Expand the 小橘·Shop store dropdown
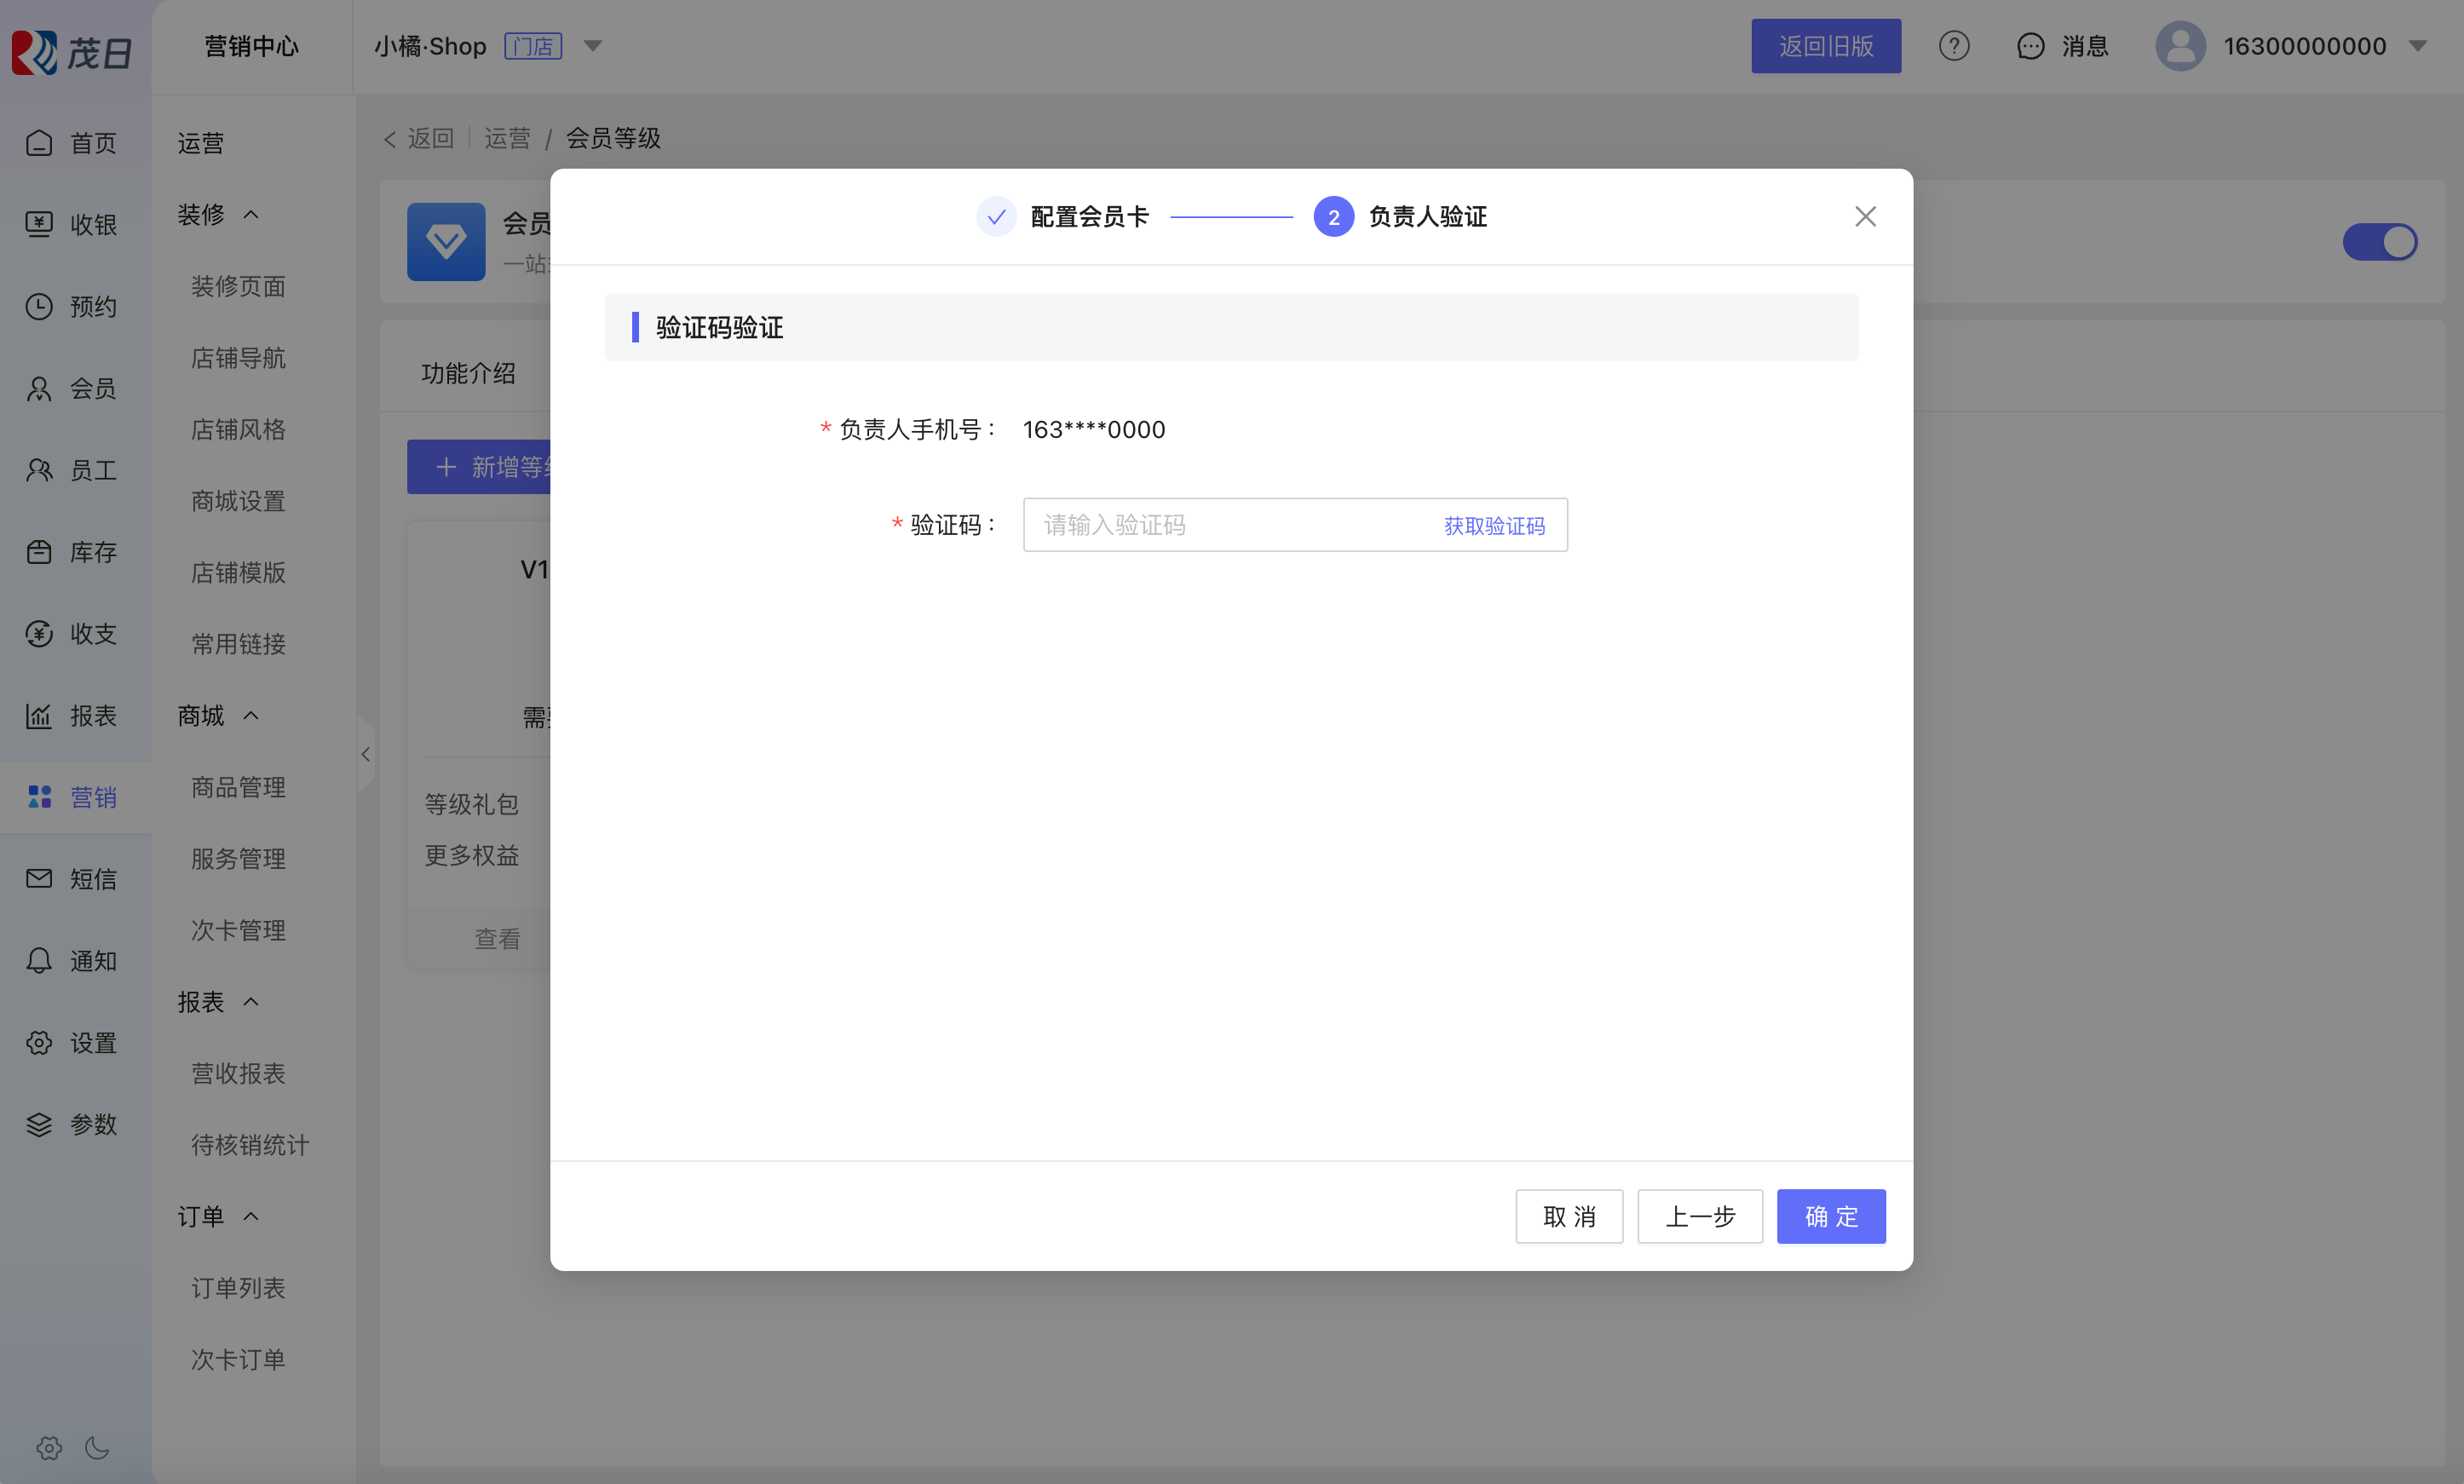 point(593,46)
